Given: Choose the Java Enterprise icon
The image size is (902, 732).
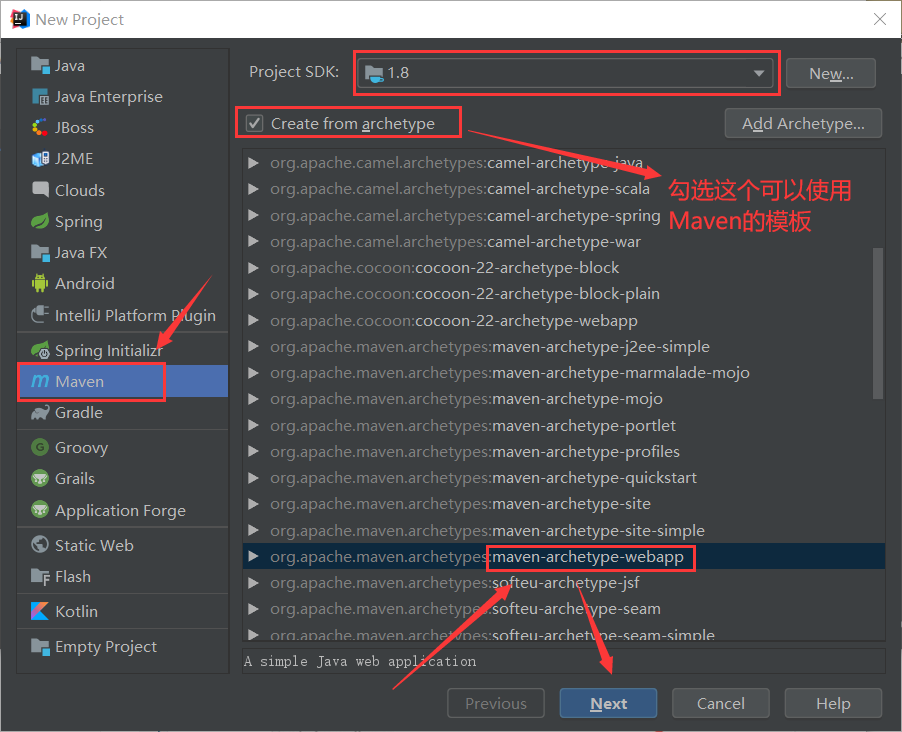Looking at the screenshot, I should pyautogui.click(x=40, y=97).
